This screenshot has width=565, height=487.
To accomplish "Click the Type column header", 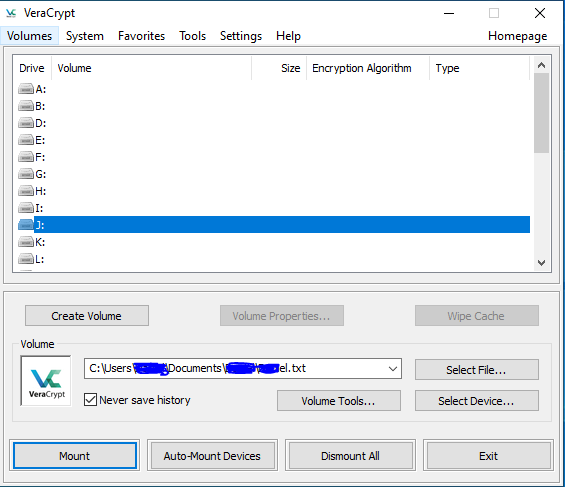I will tap(479, 68).
